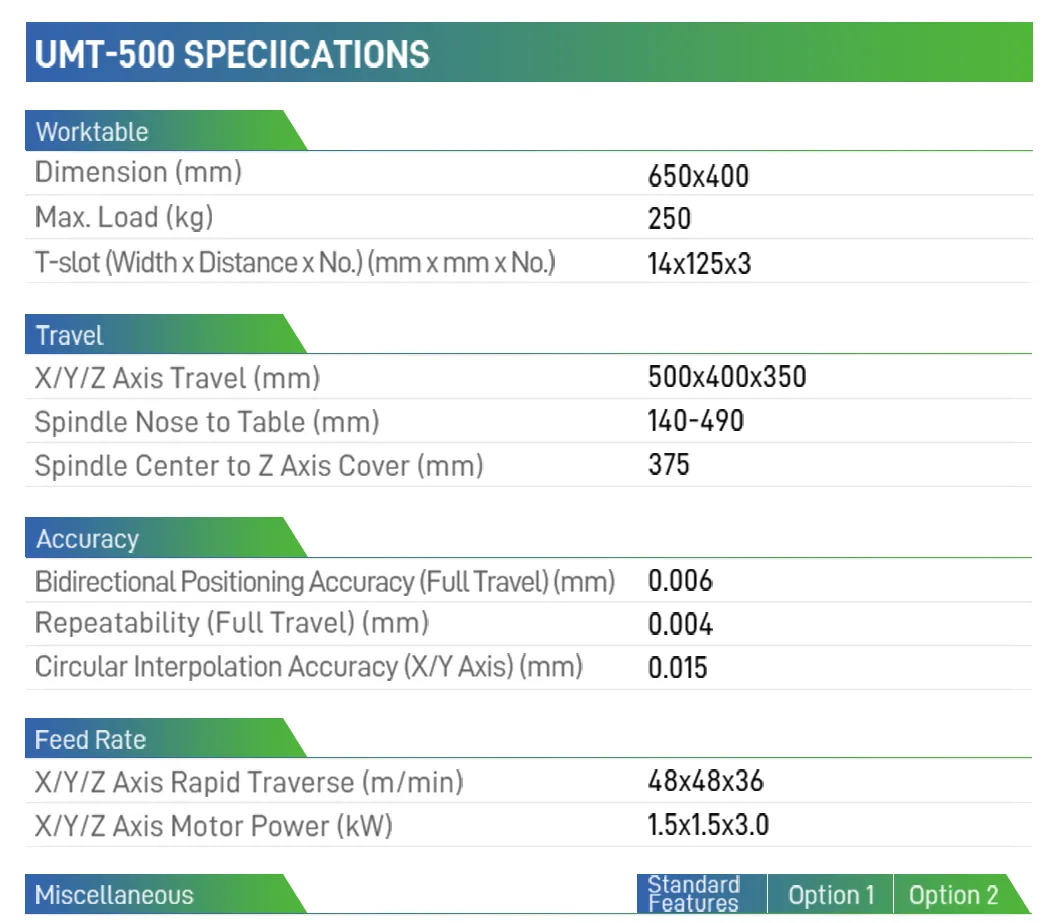The image size is (1060, 923).
Task: Select the Feed Rate section header
Action: coord(90,741)
